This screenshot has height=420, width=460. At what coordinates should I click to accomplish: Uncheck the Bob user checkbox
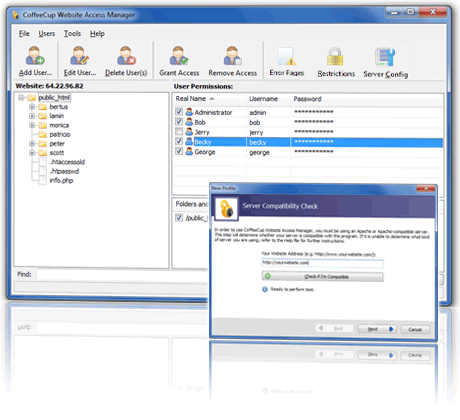click(x=179, y=122)
